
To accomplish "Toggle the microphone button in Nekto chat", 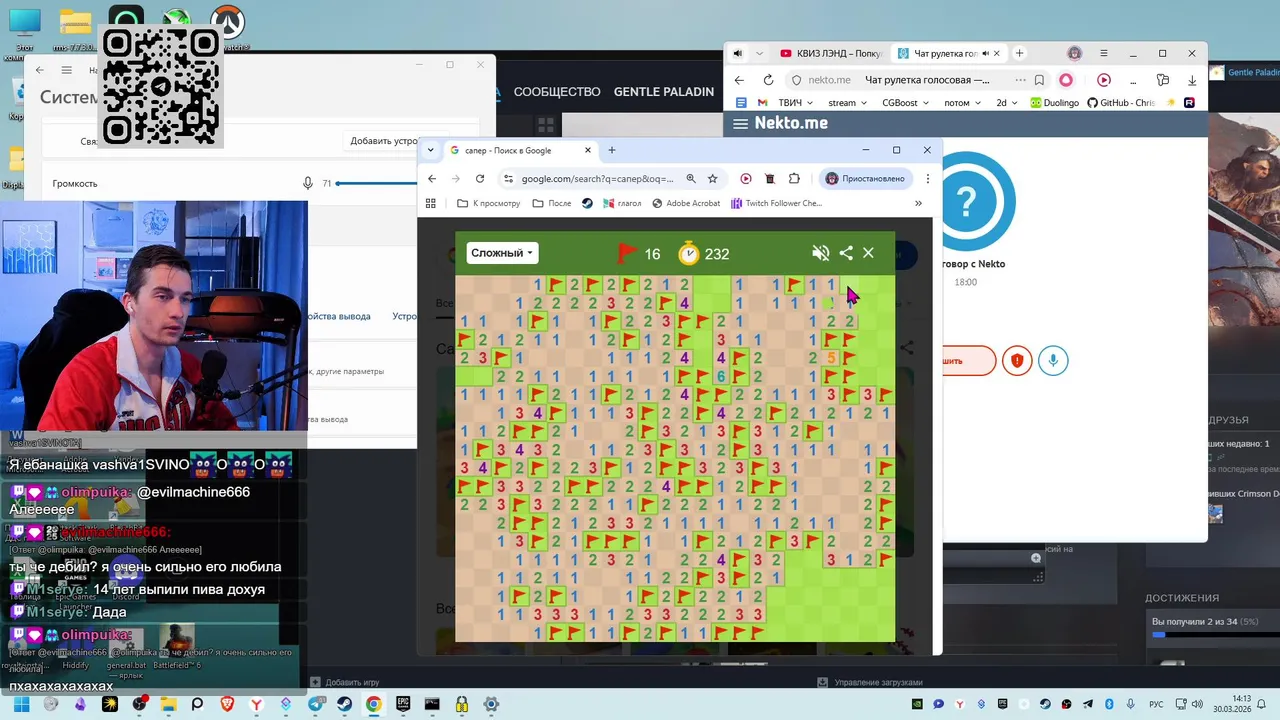I will [1053, 361].
